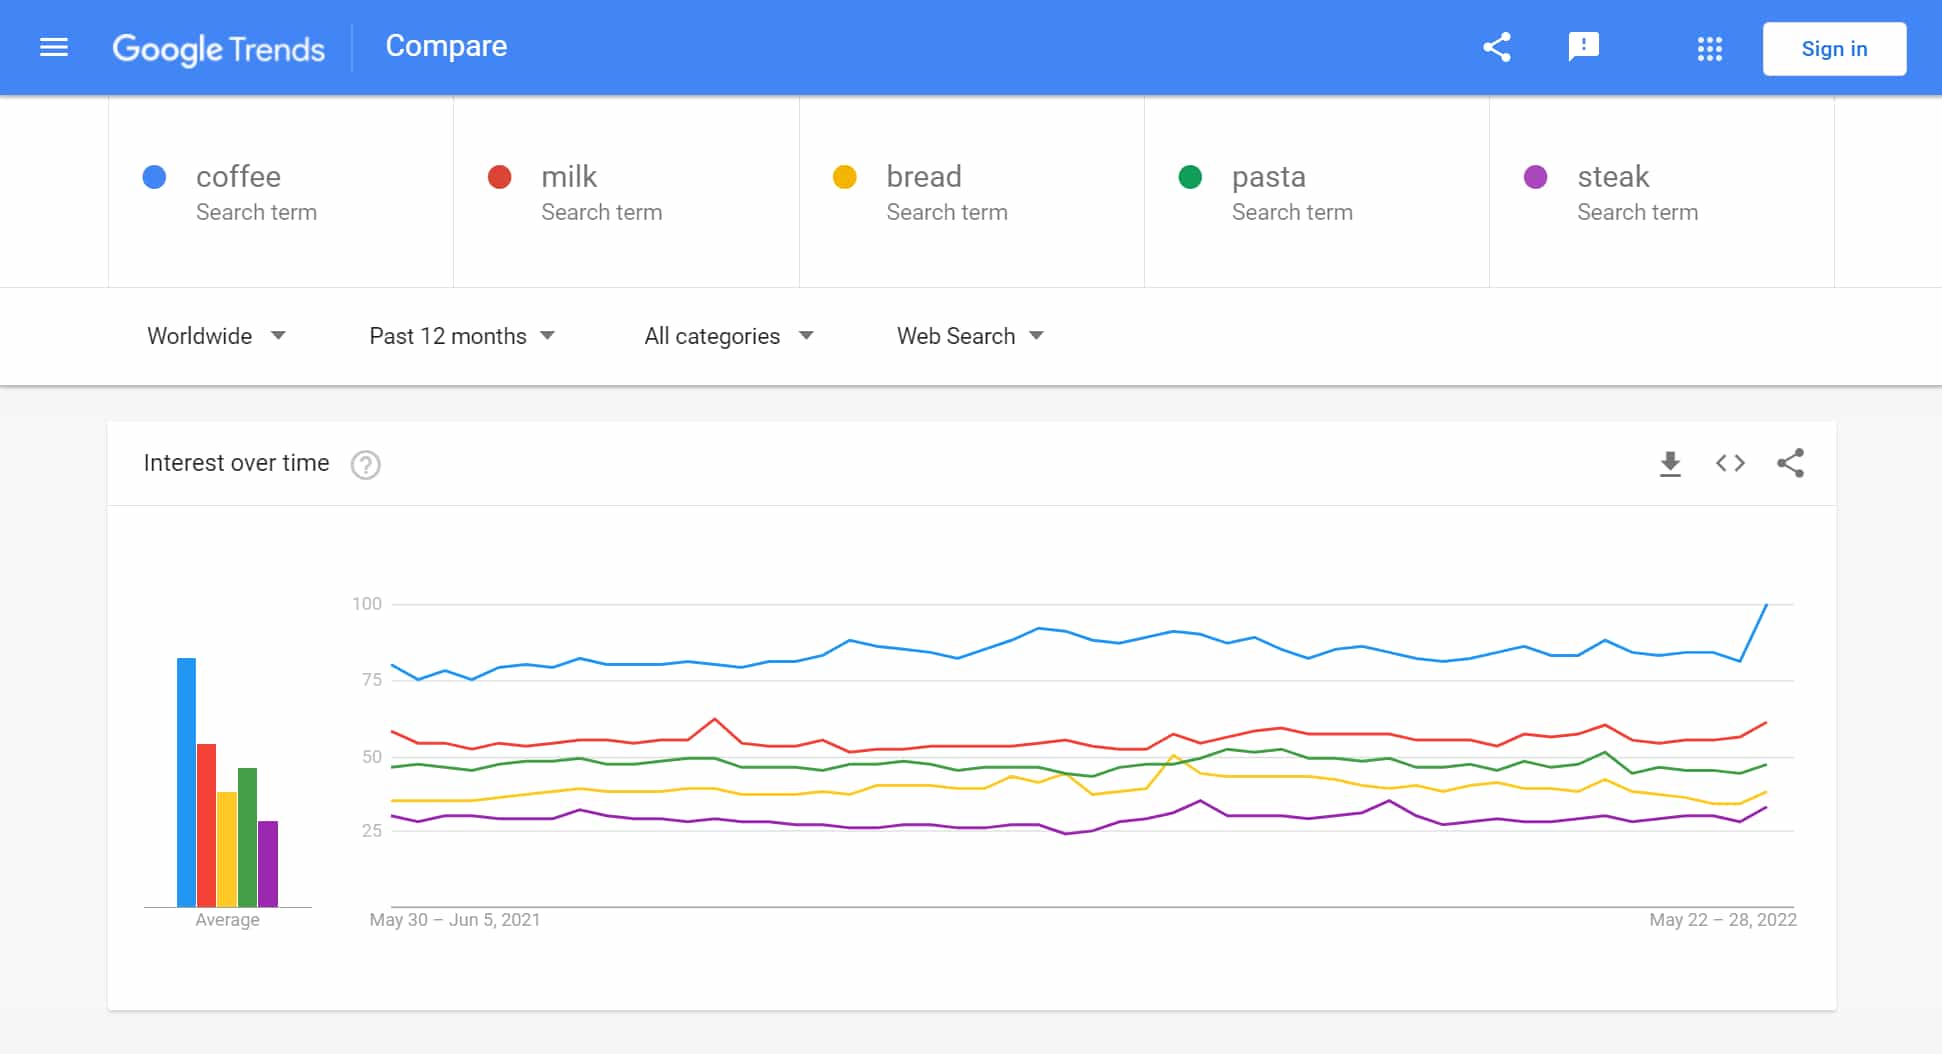Open the Google apps grid
Image resolution: width=1942 pixels, height=1054 pixels.
[1709, 48]
